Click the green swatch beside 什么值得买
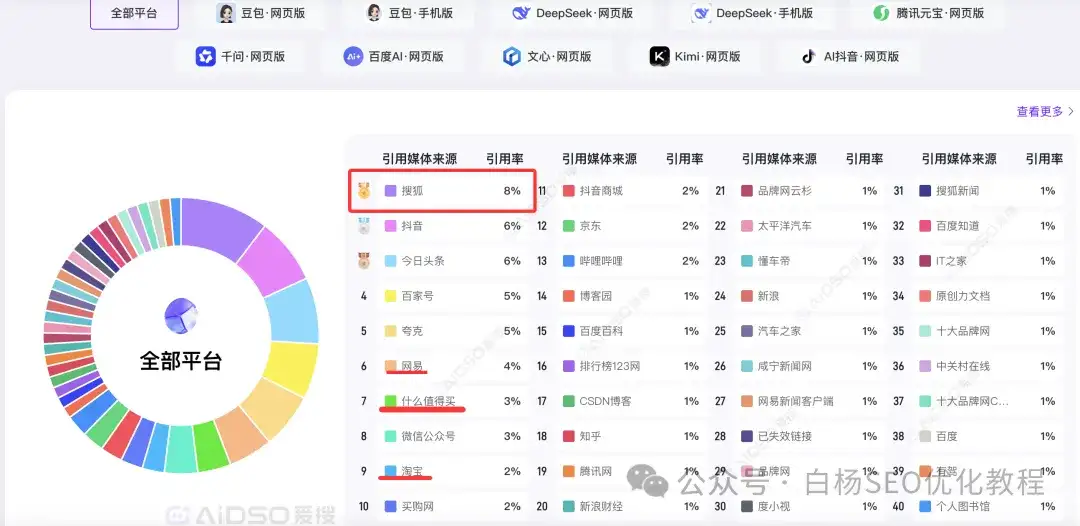 tap(391, 401)
